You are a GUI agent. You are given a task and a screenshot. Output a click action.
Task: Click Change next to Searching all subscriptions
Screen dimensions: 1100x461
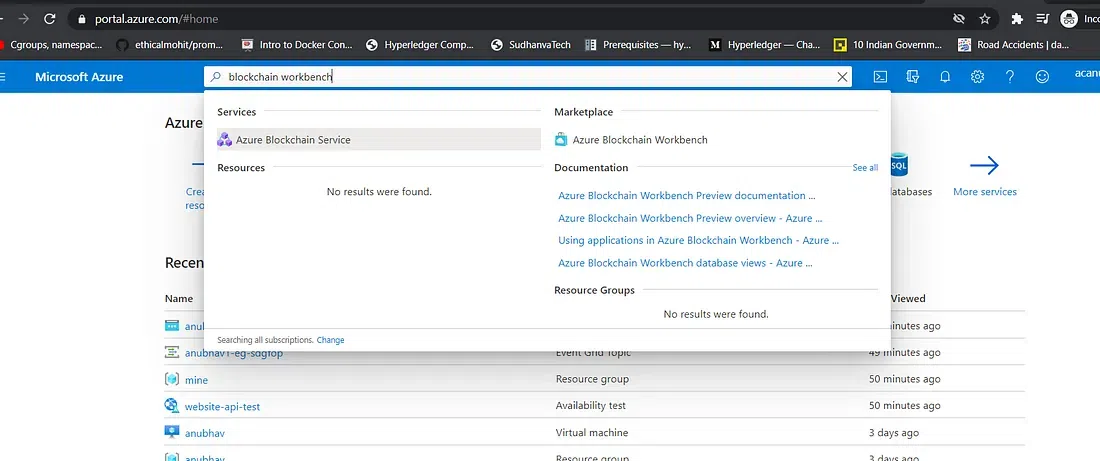(330, 340)
